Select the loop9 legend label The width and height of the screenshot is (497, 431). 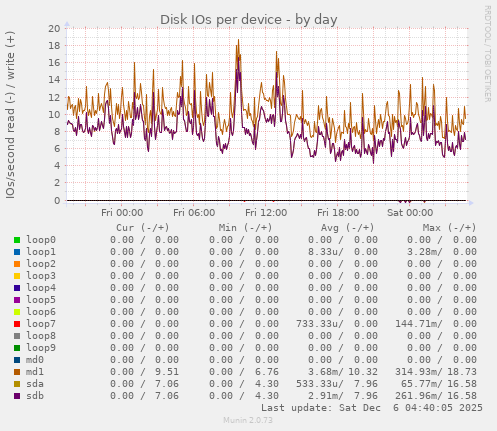click(41, 348)
